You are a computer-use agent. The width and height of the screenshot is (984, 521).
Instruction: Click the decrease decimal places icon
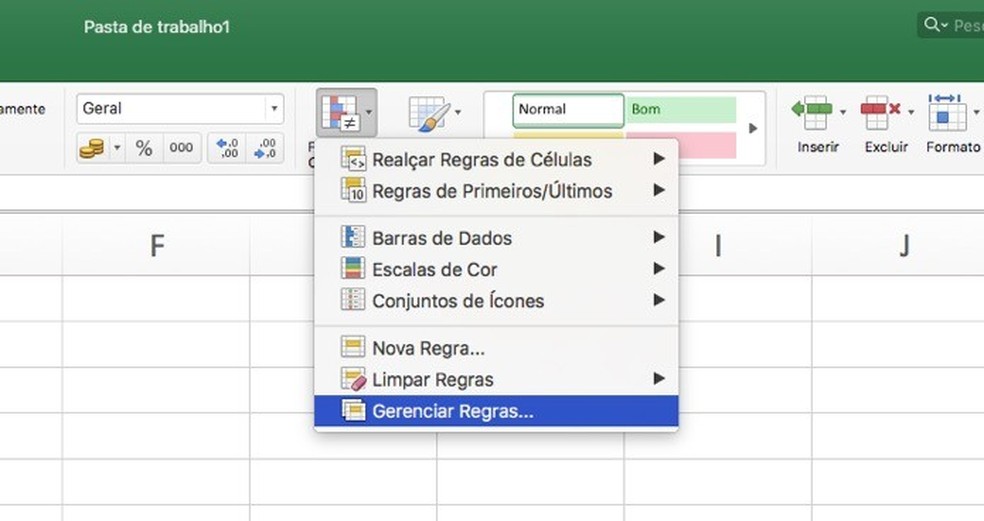coord(265,149)
